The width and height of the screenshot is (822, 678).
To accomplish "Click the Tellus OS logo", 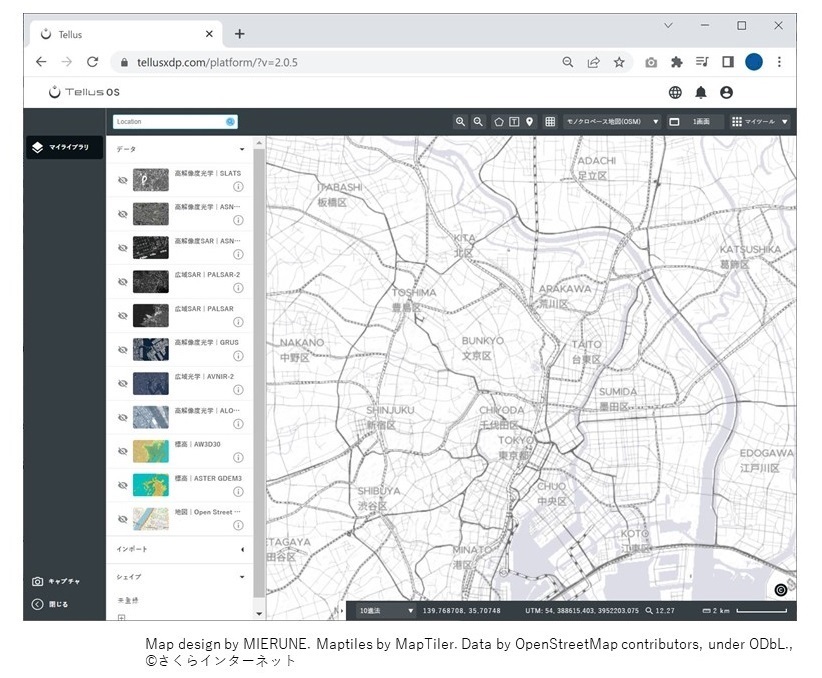I will [84, 92].
